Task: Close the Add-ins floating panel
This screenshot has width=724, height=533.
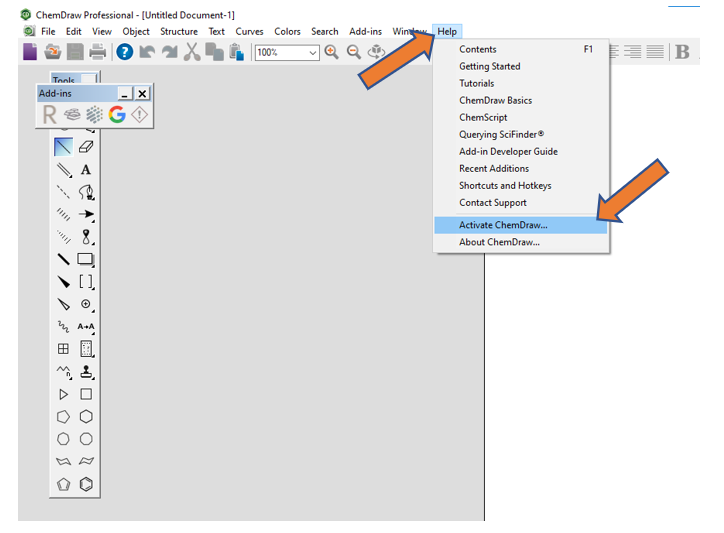Action: tap(142, 94)
